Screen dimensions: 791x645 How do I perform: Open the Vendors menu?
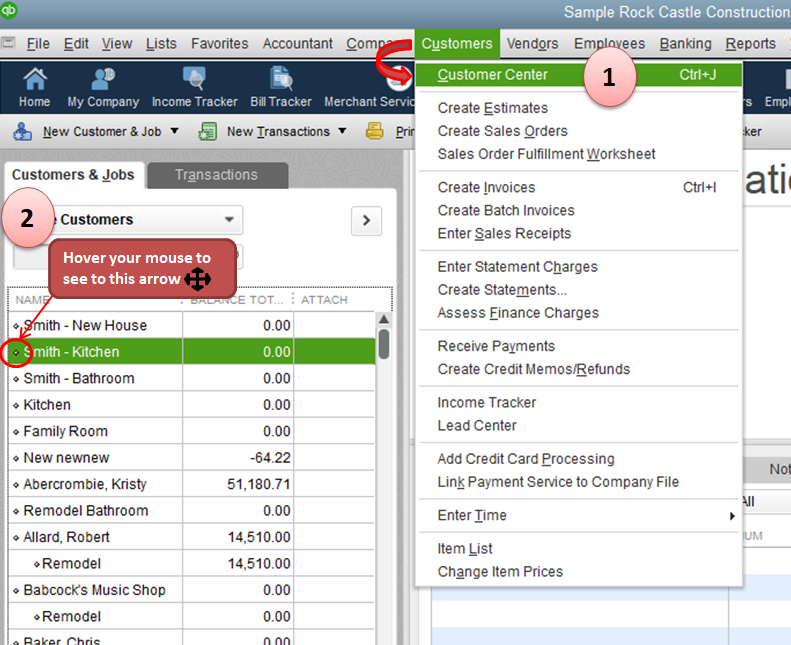coord(532,44)
